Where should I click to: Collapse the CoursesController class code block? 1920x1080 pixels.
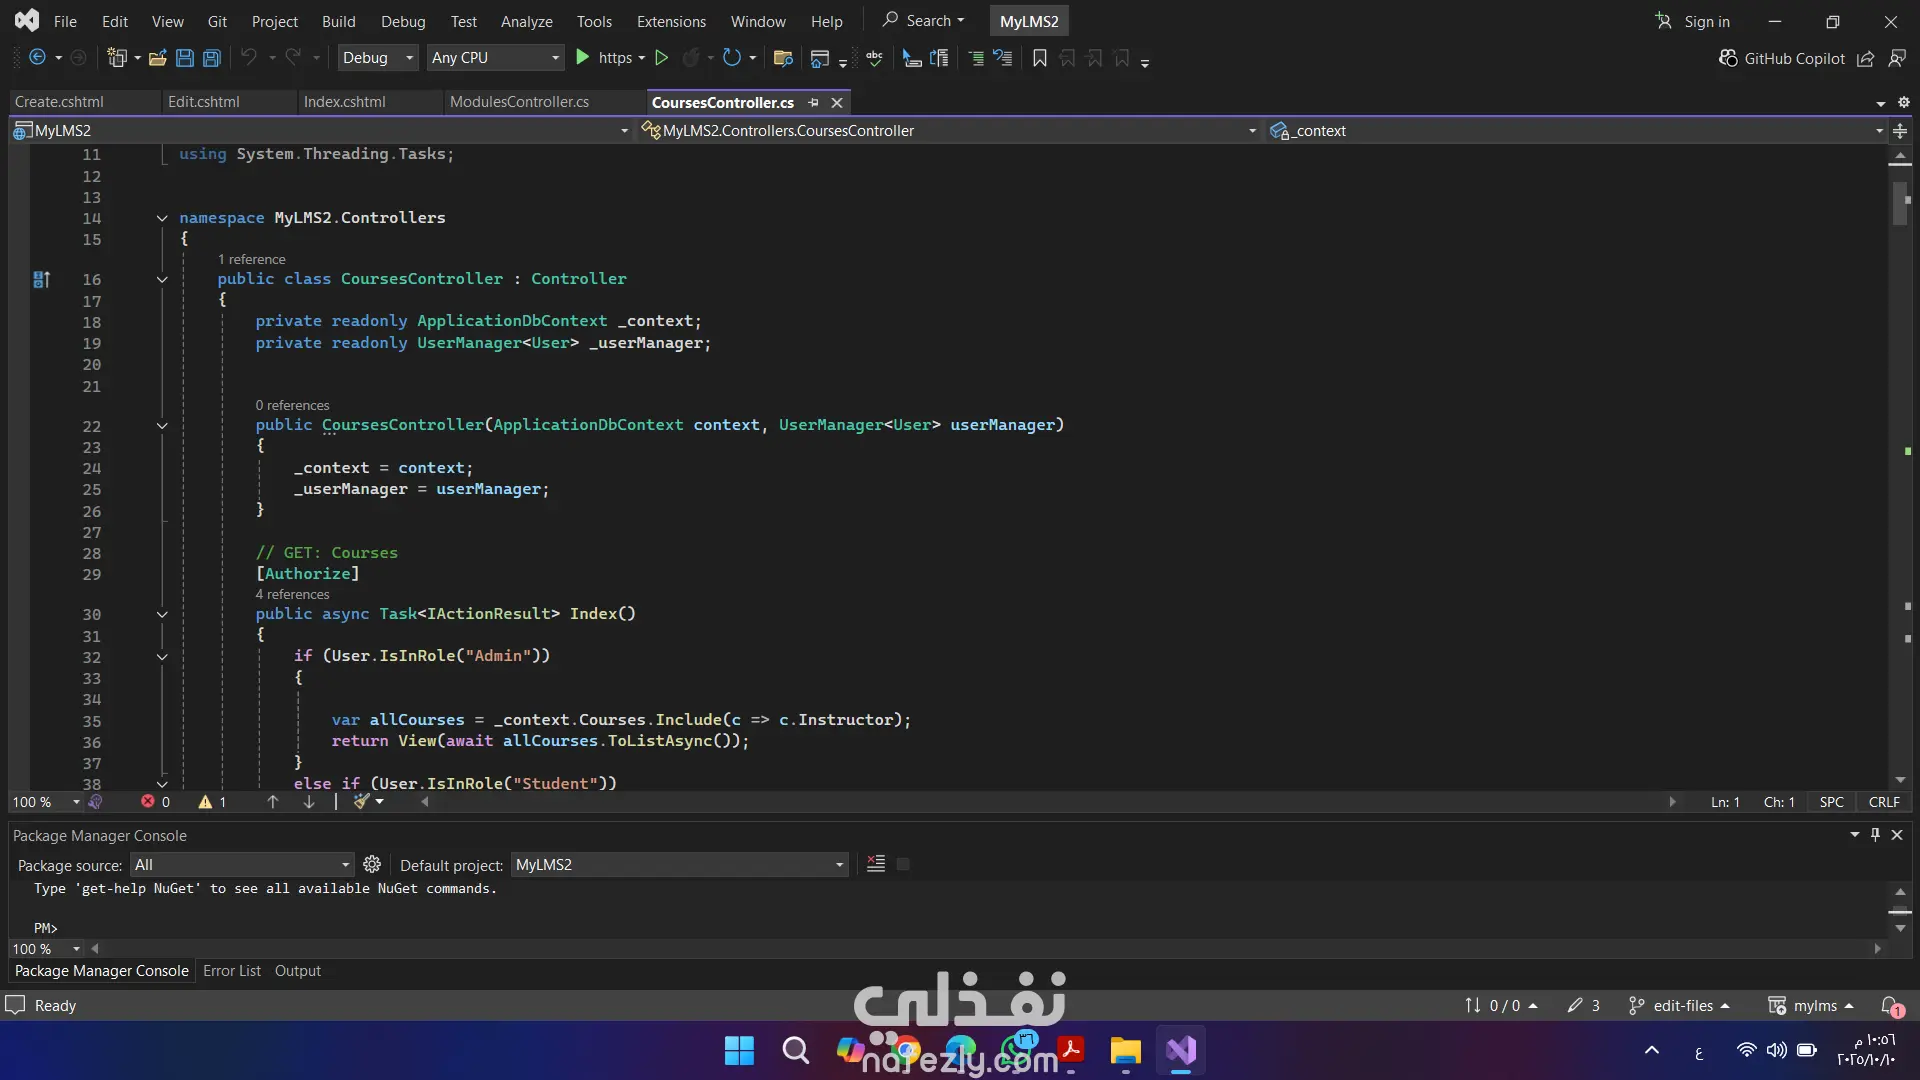coord(162,279)
